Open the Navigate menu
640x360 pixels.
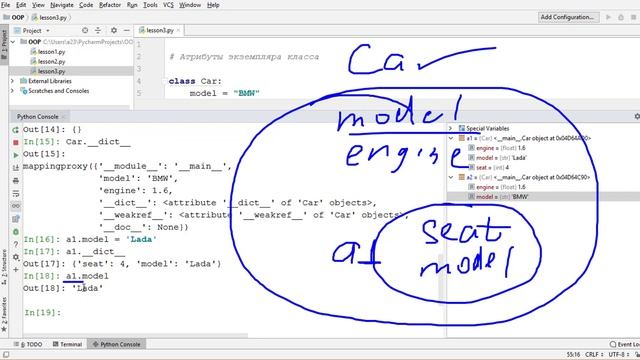(62, 5)
